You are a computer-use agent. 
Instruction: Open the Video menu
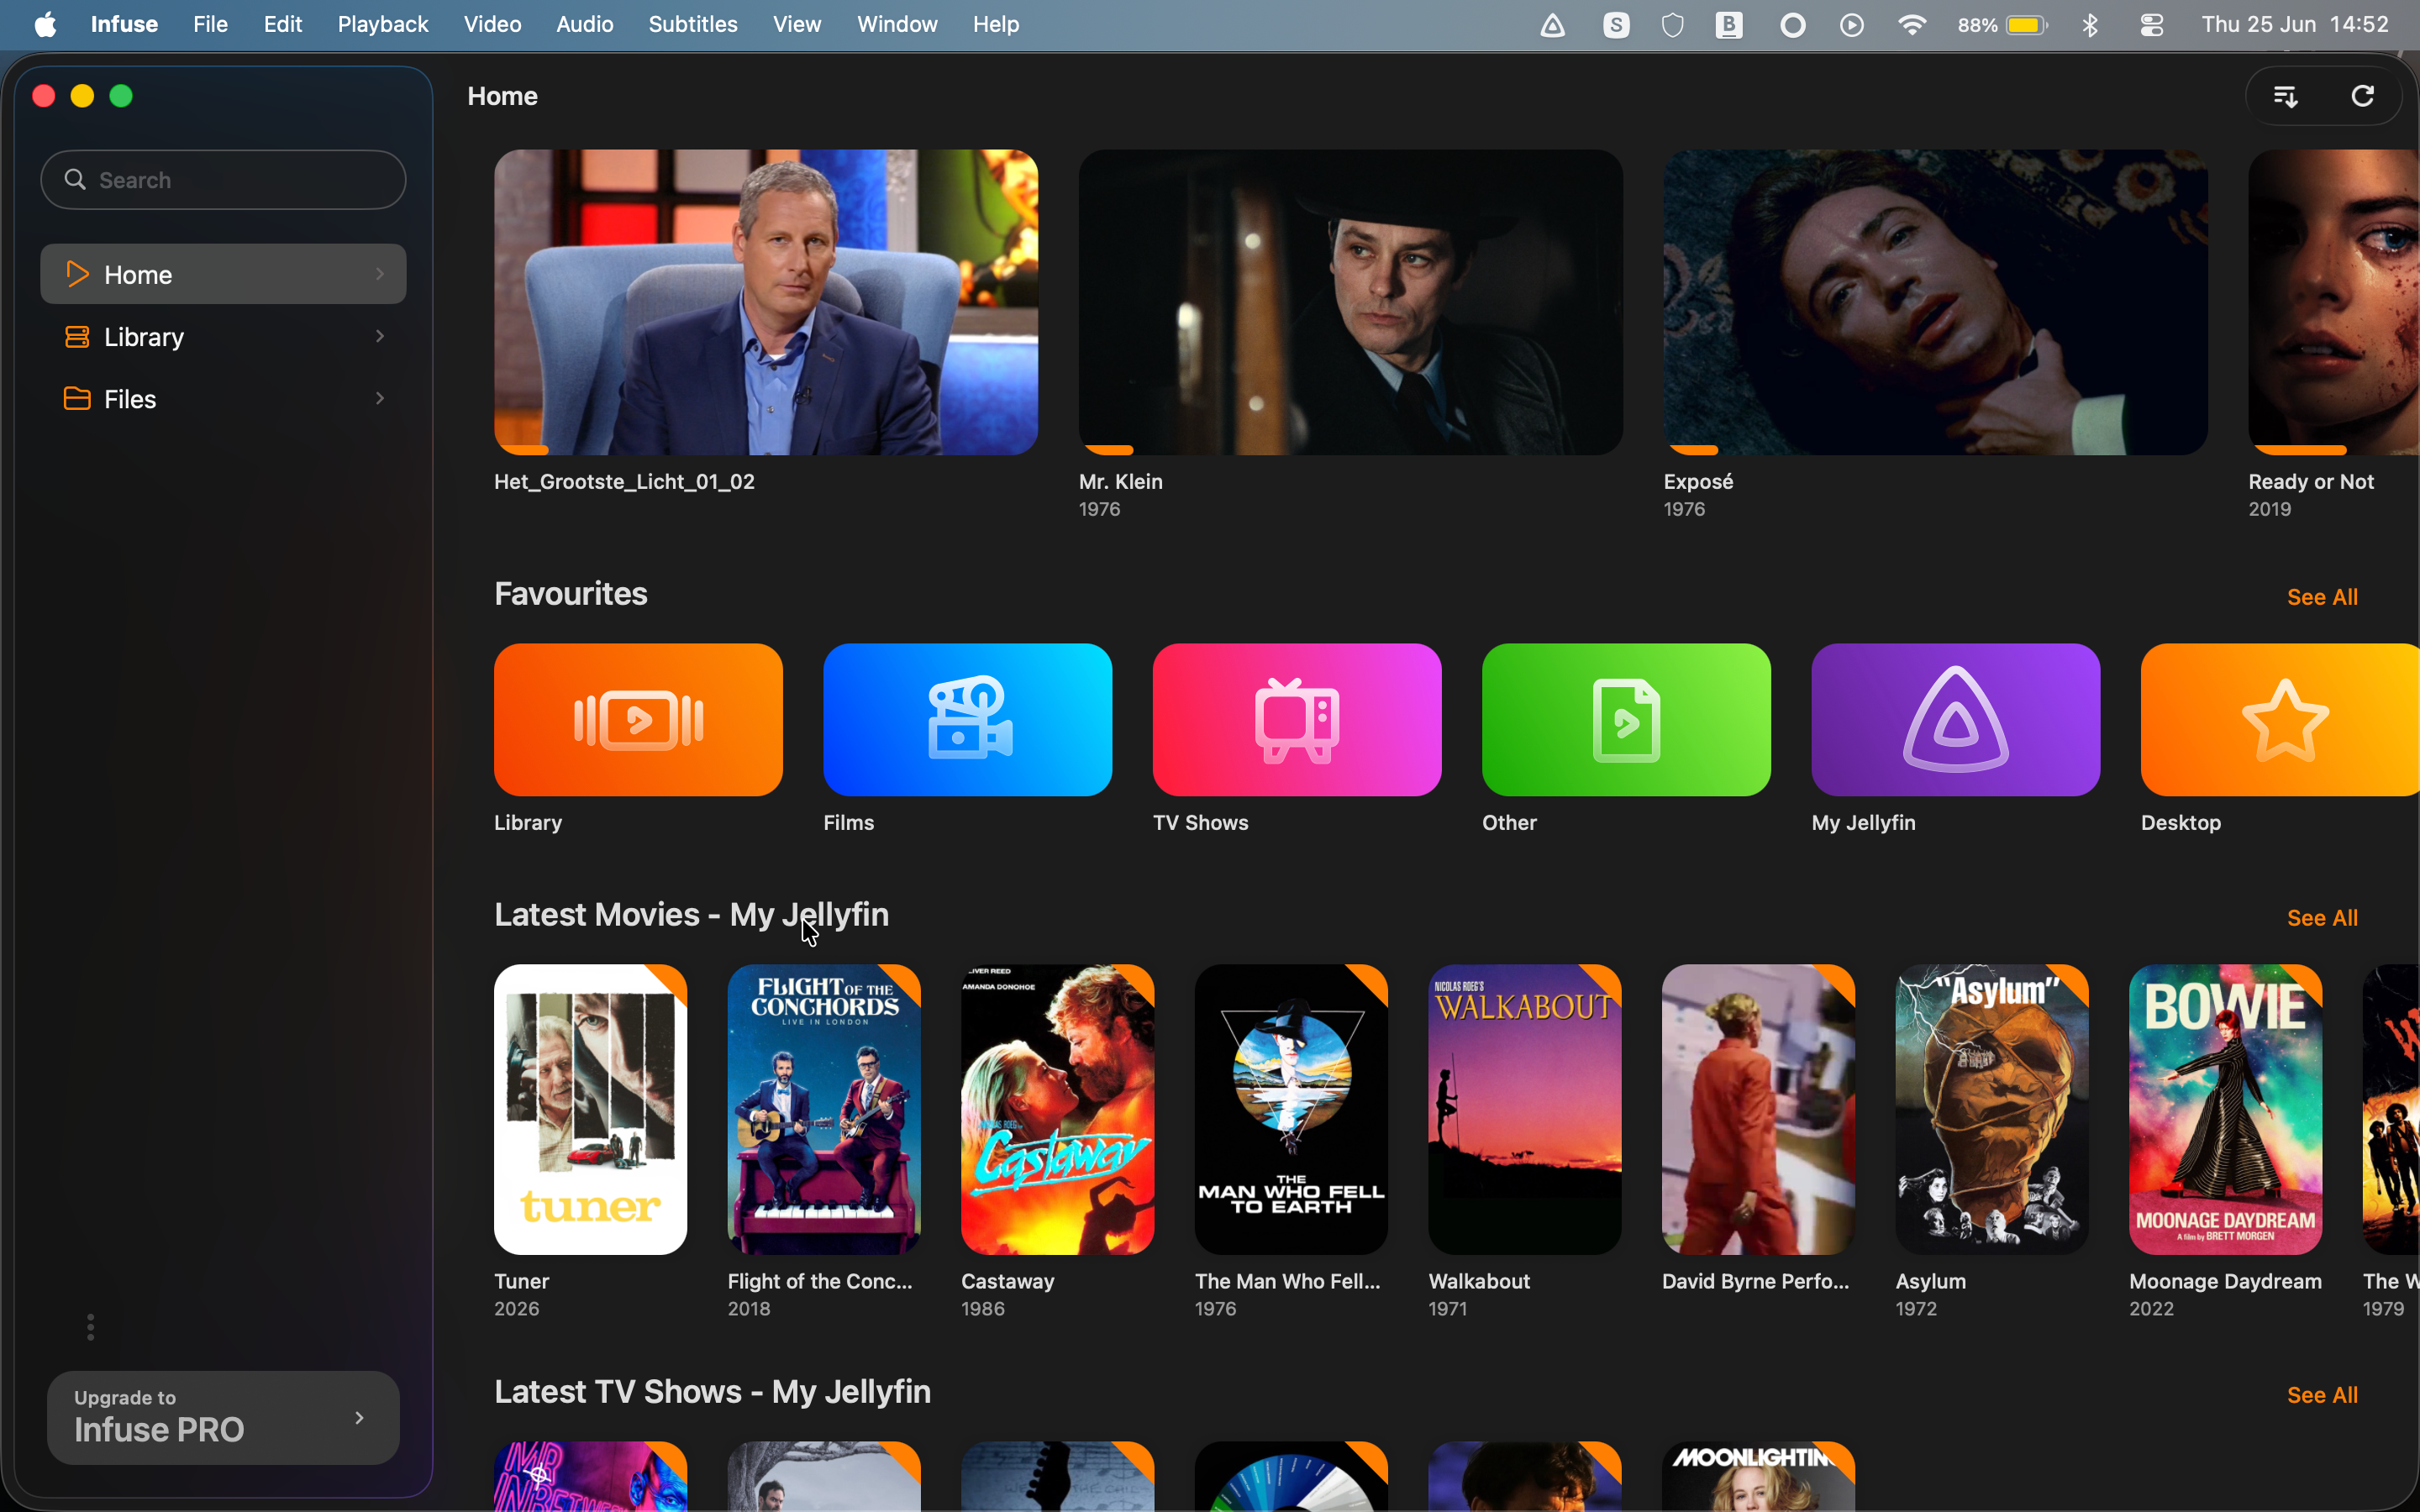click(x=492, y=24)
